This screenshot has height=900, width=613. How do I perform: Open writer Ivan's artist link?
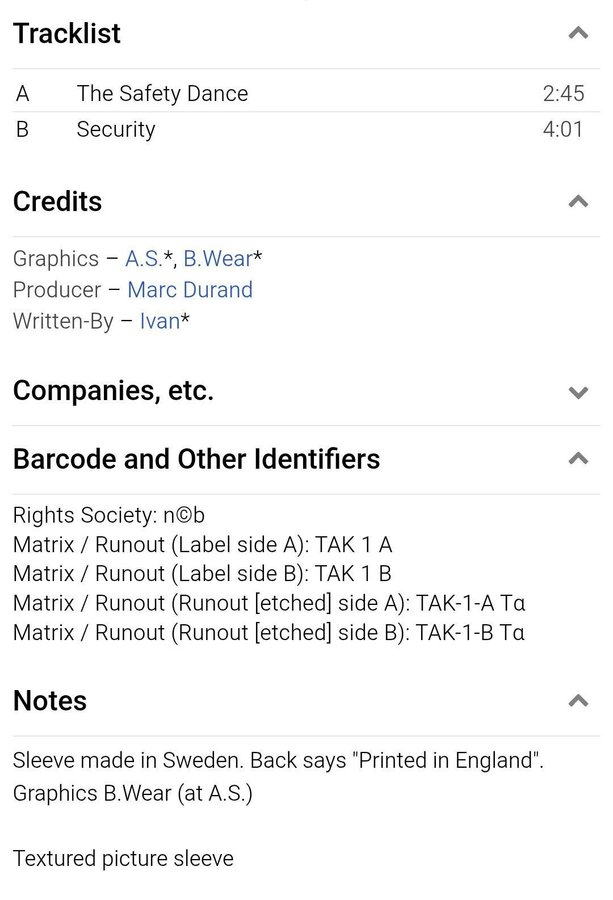(x=159, y=321)
